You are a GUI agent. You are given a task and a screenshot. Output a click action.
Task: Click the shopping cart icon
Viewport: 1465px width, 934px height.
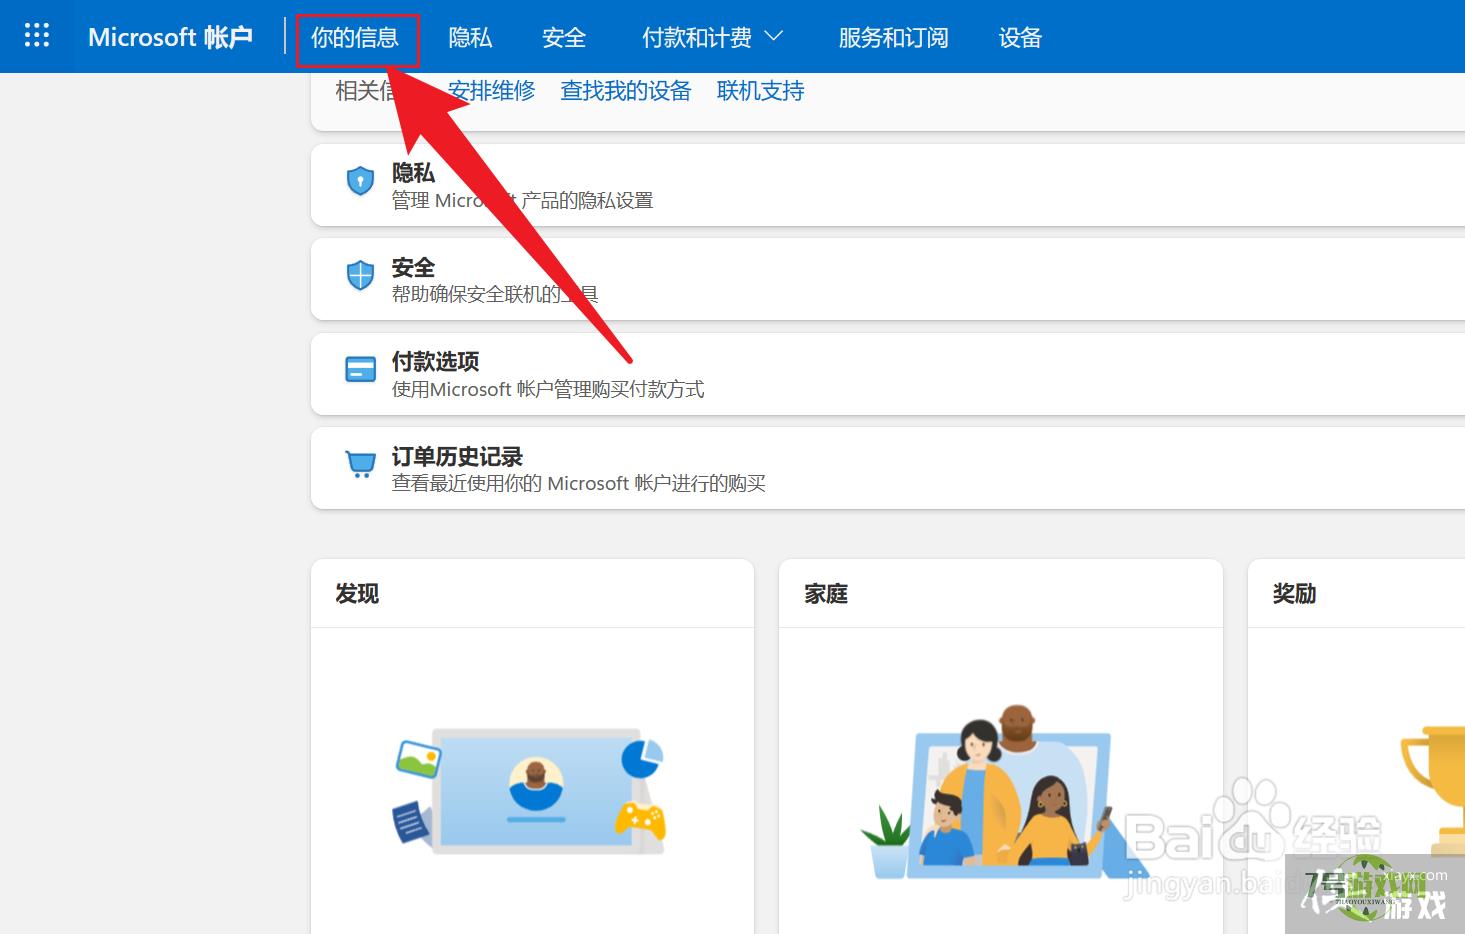[360, 464]
